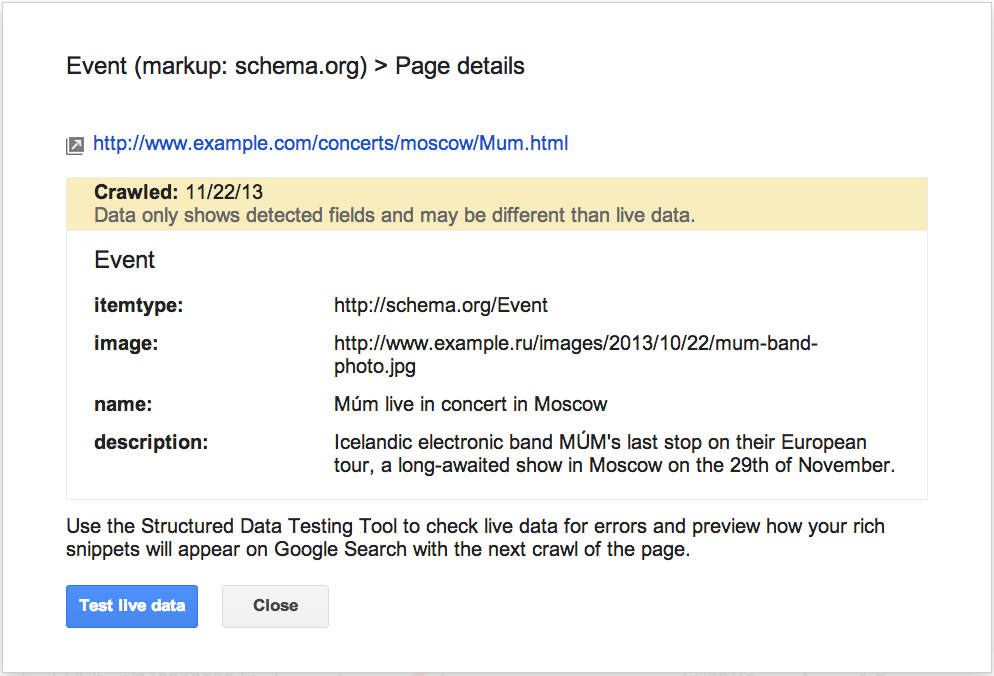Select the image field label

(x=127, y=344)
